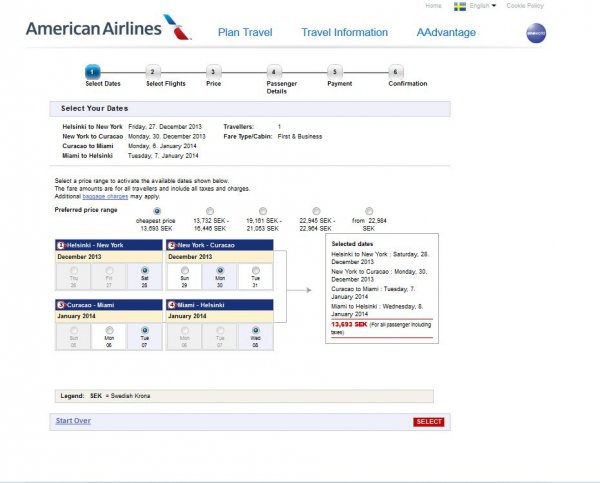Pick Tuesday 31 for New York–Curacao
600x483 pixels.
257,270
